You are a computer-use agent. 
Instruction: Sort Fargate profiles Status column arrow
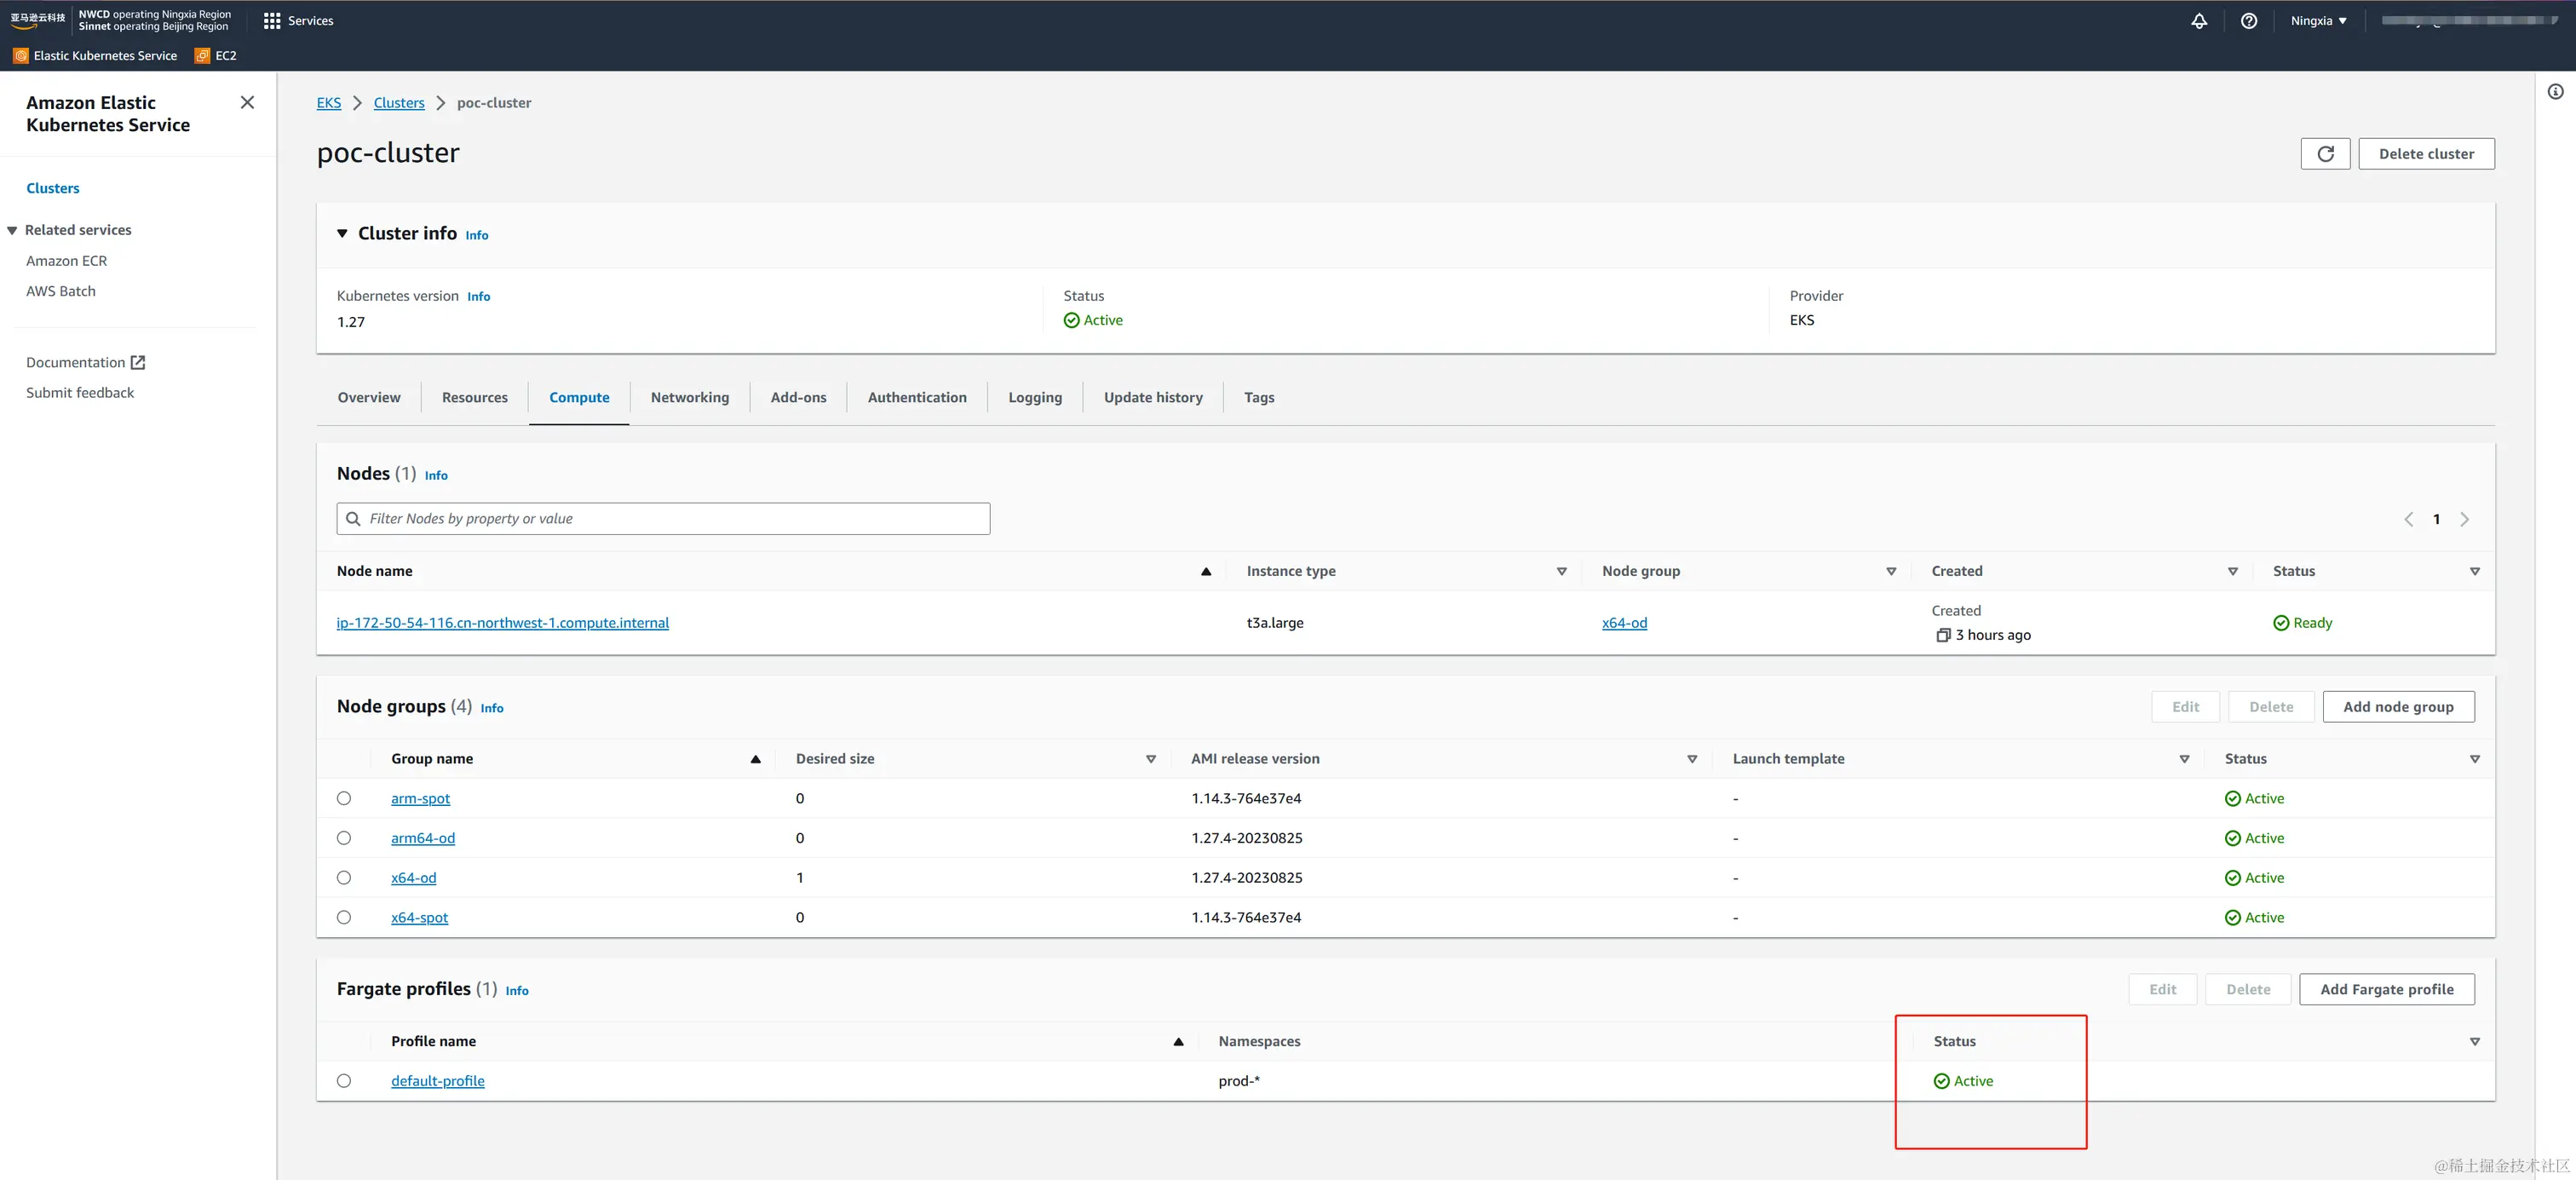click(x=2475, y=1041)
